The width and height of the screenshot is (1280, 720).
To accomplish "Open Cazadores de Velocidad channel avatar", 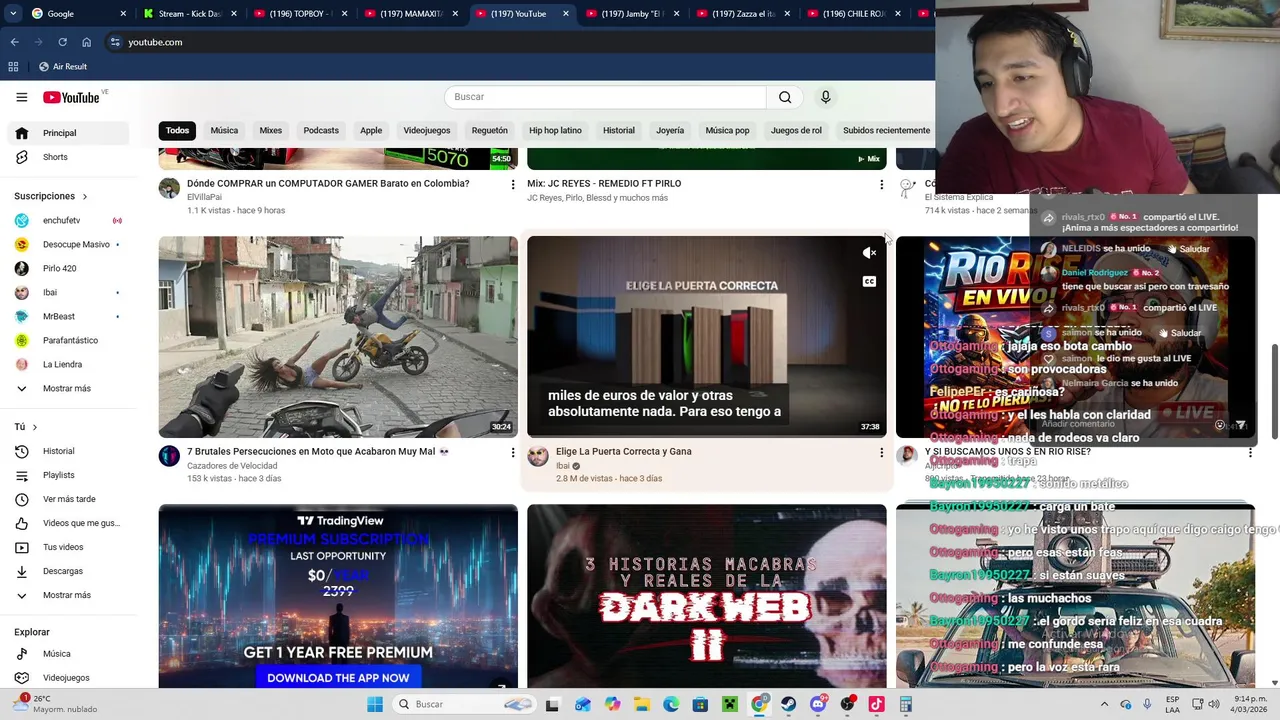I will (169, 456).
